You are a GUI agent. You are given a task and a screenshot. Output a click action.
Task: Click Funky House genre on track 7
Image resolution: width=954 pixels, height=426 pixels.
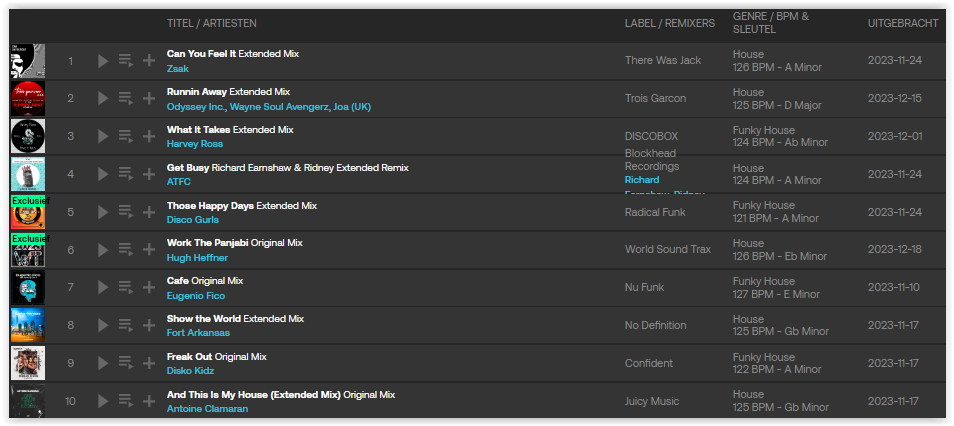click(763, 281)
